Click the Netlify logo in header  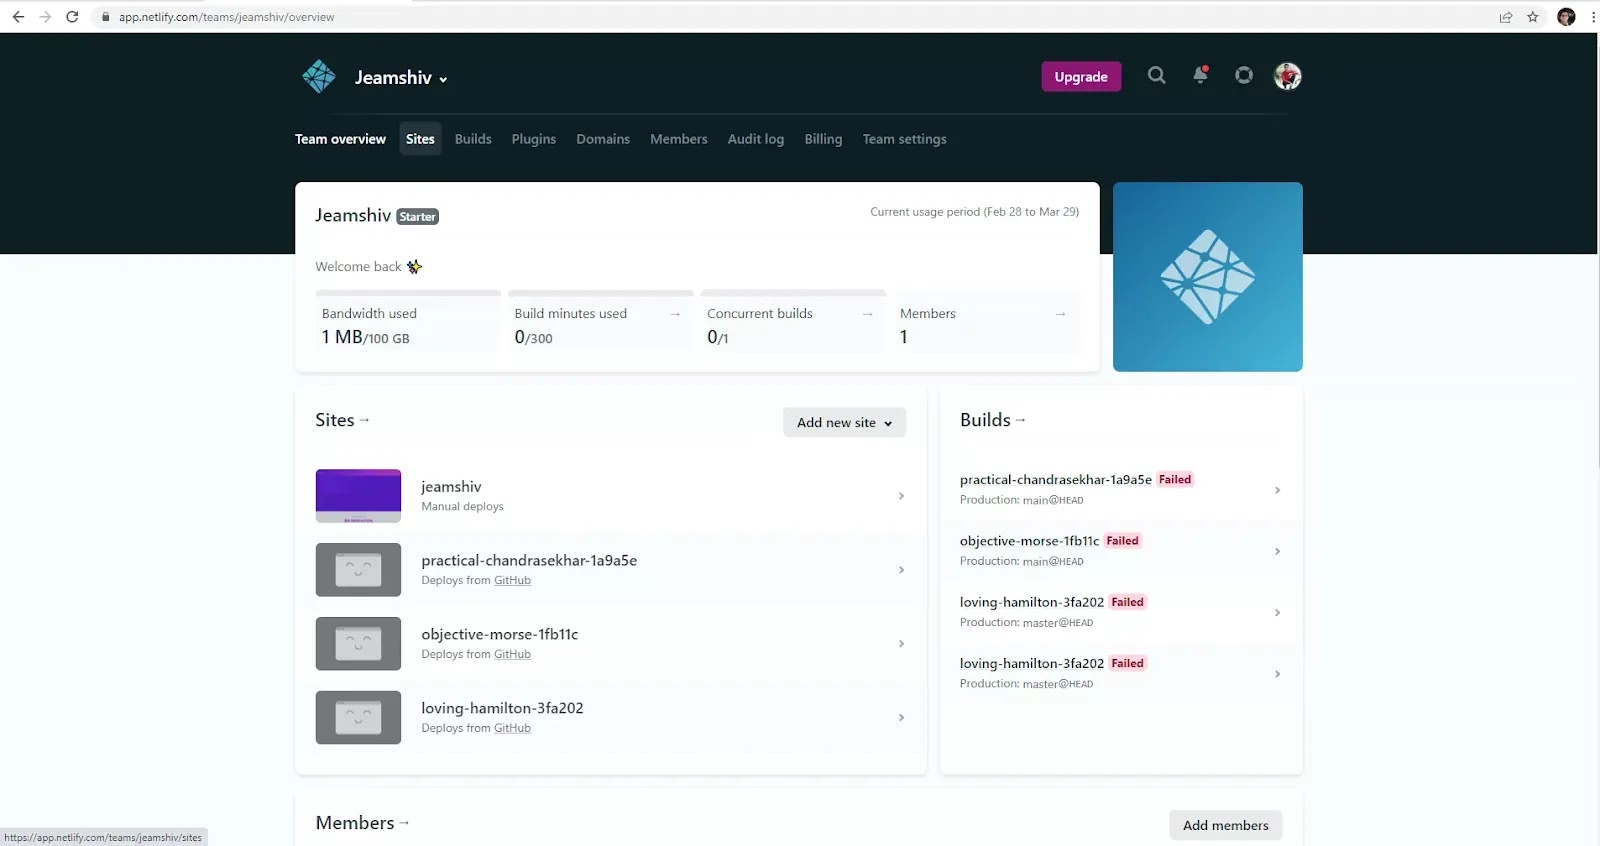(319, 77)
